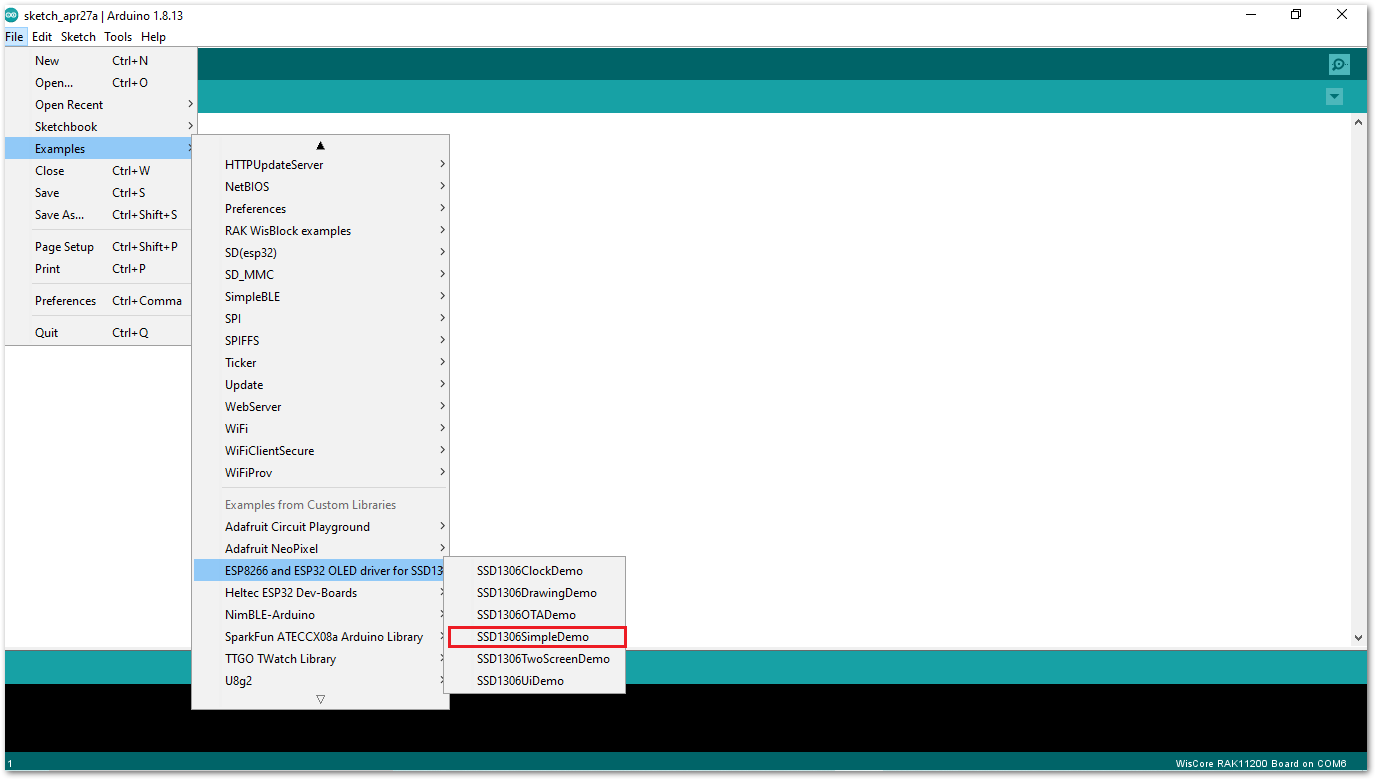Click editor scrollbar down arrow

pos(1358,637)
